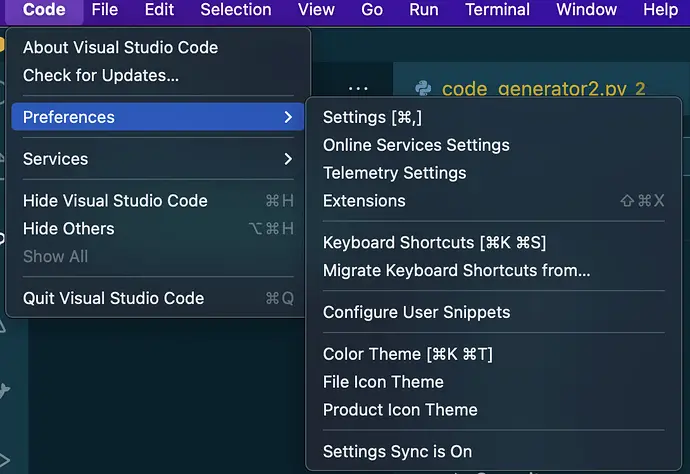This screenshot has height=474, width=690.
Task: Choose Hide Others
Action: point(158,228)
